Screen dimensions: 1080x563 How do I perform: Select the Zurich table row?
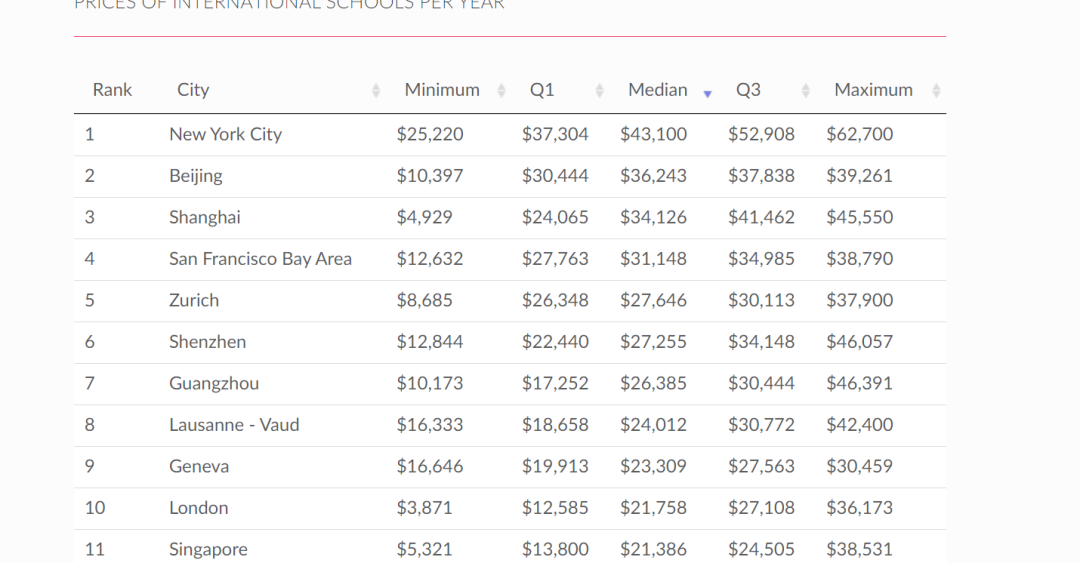tap(194, 300)
